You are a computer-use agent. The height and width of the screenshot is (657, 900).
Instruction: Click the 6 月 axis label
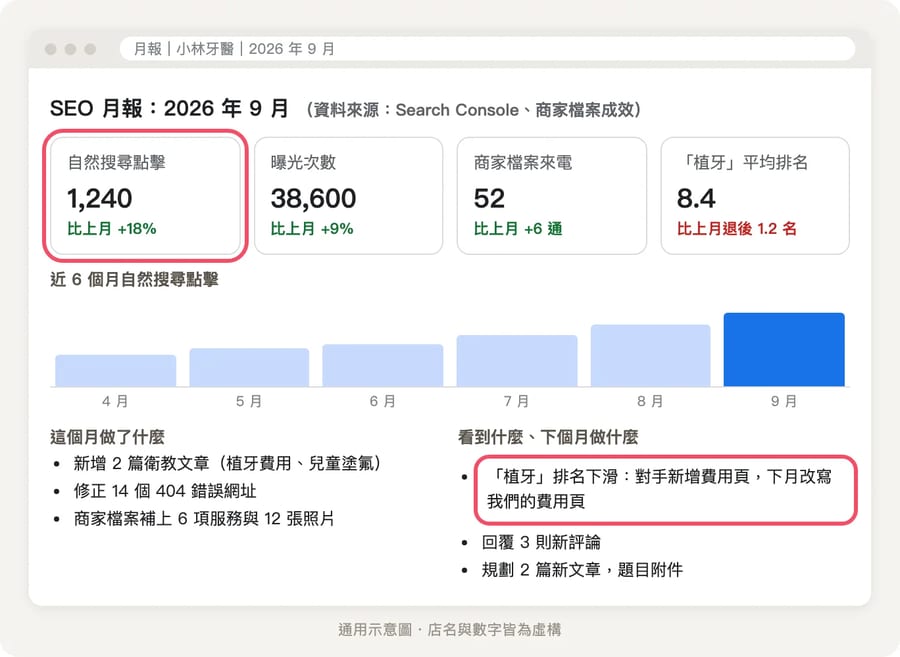tap(383, 401)
